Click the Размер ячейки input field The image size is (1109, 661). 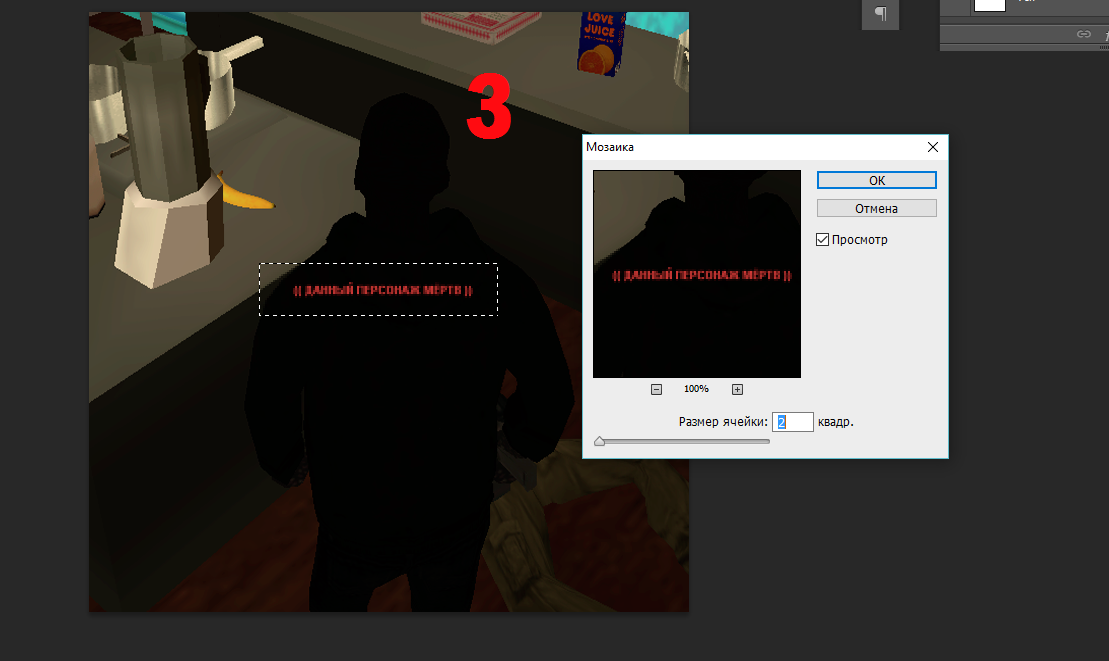coord(792,422)
